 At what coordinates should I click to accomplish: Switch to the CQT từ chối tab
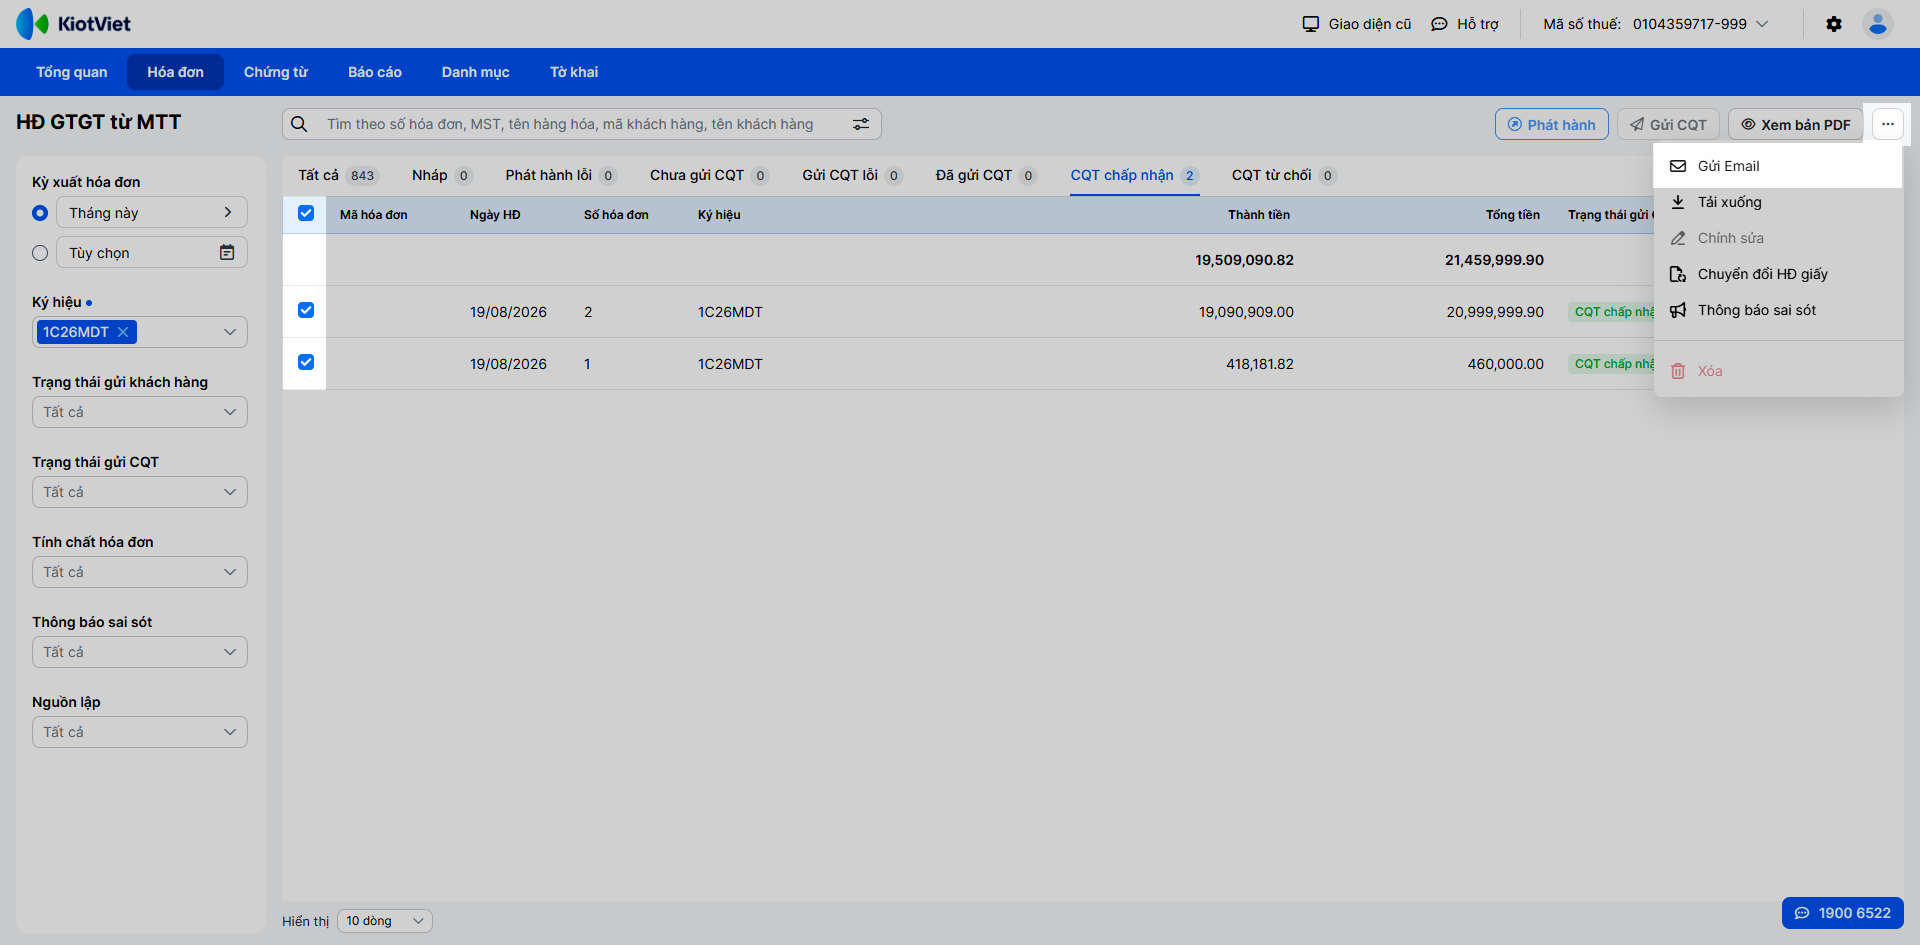pos(1284,175)
